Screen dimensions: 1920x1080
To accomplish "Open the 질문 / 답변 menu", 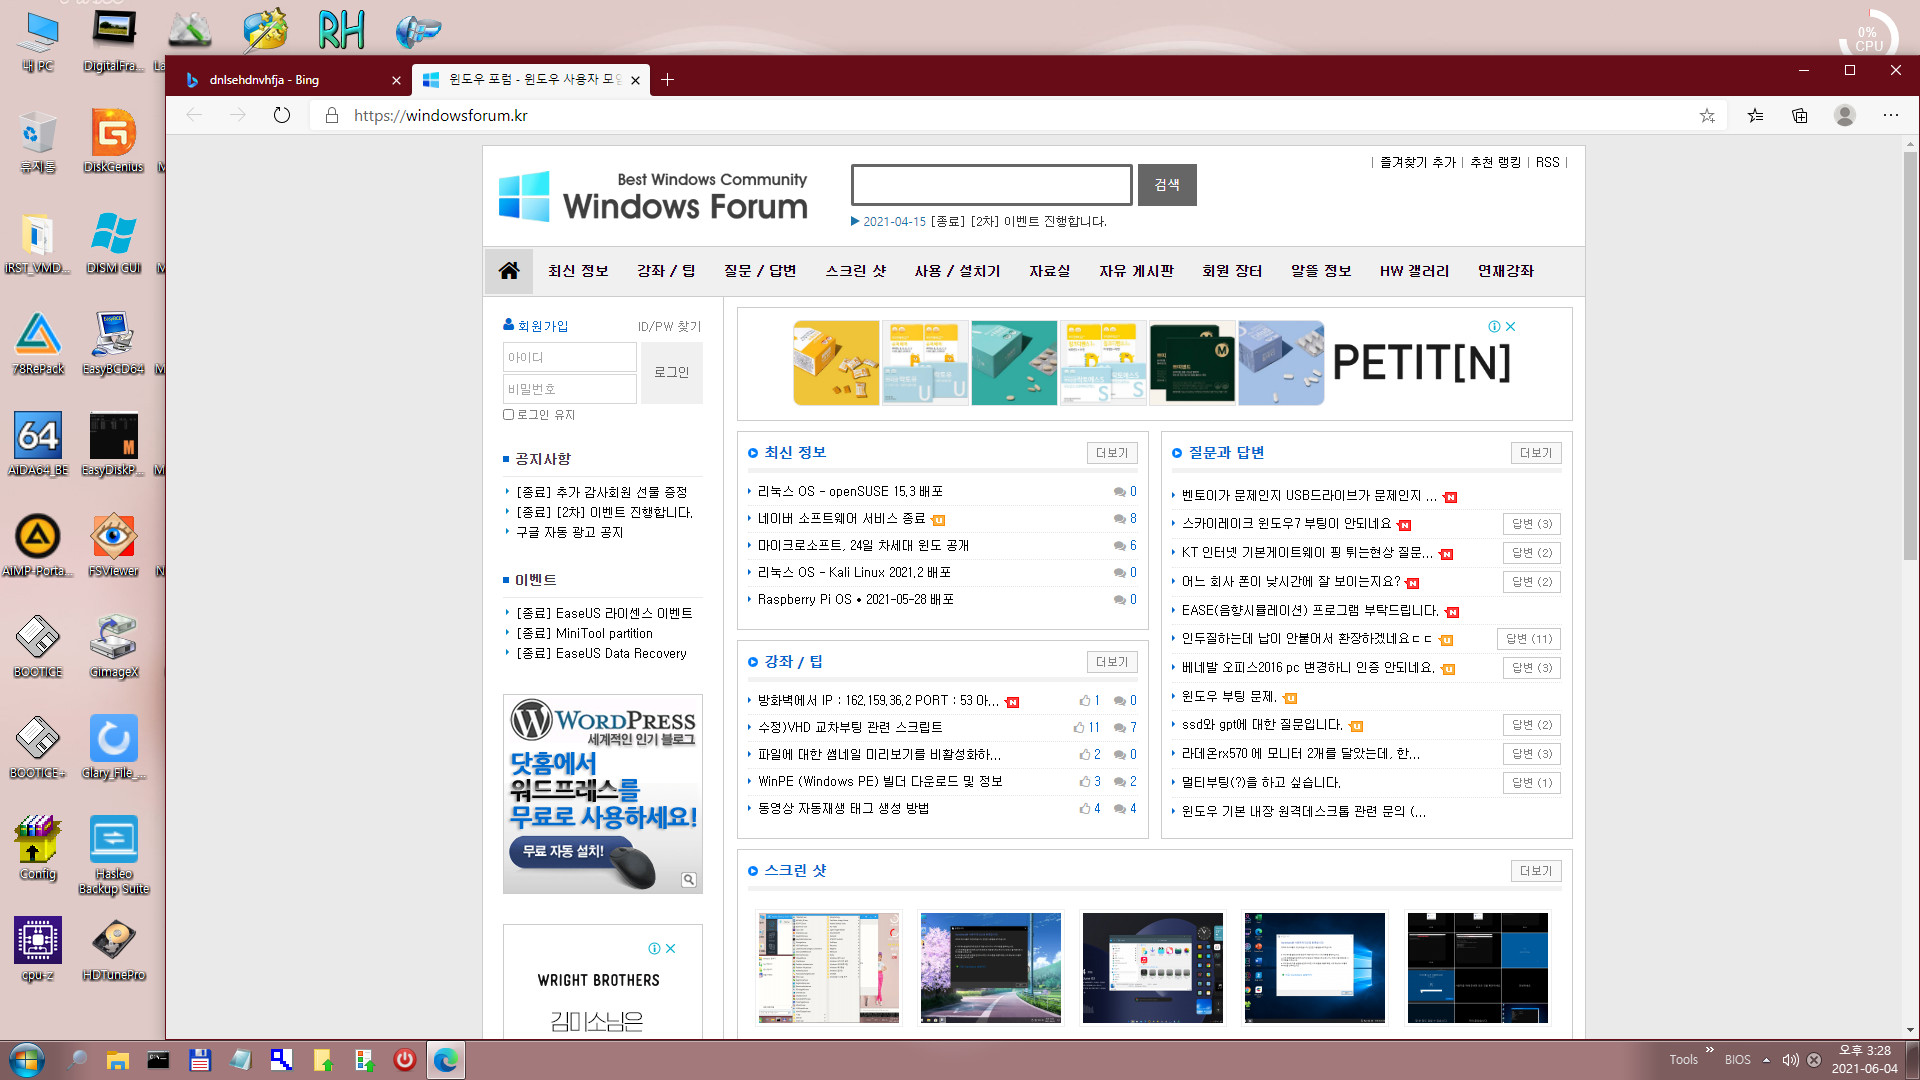I will [760, 271].
